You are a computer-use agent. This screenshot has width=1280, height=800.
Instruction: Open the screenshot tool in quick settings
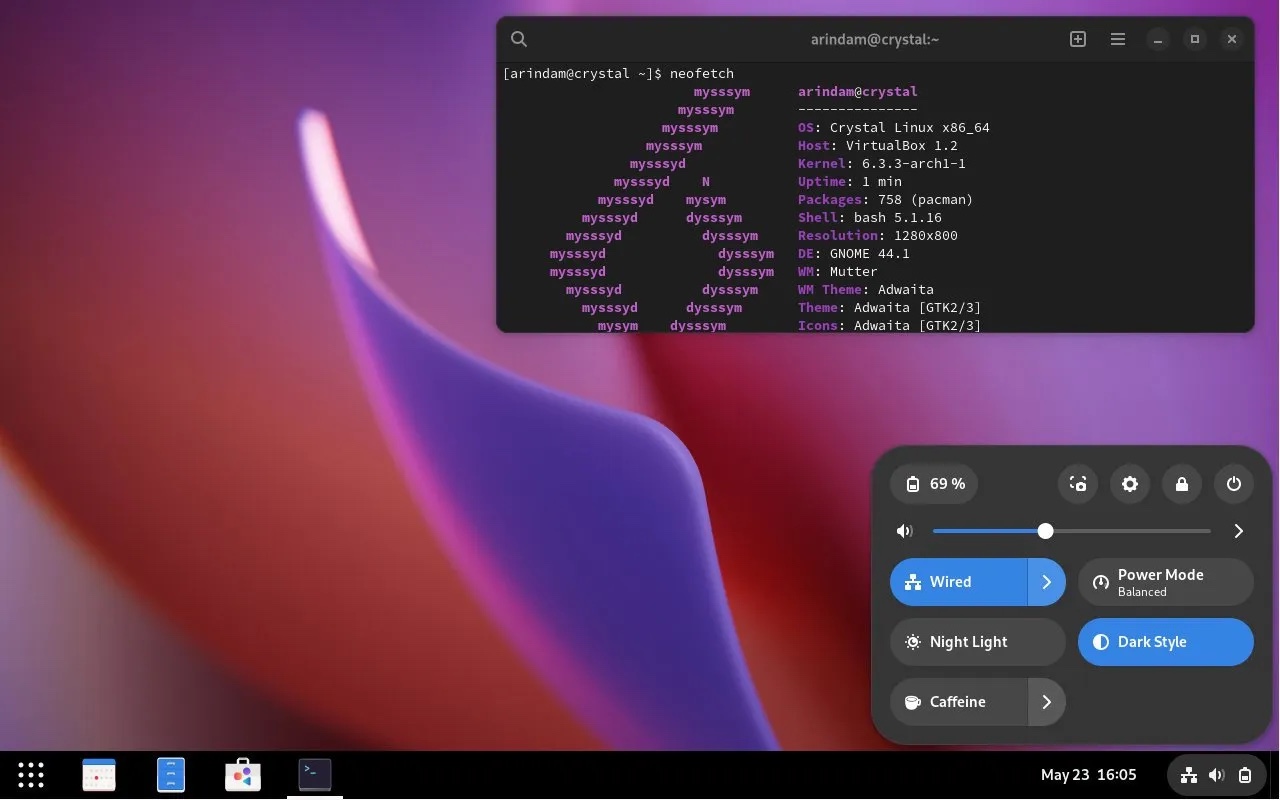coord(1077,484)
